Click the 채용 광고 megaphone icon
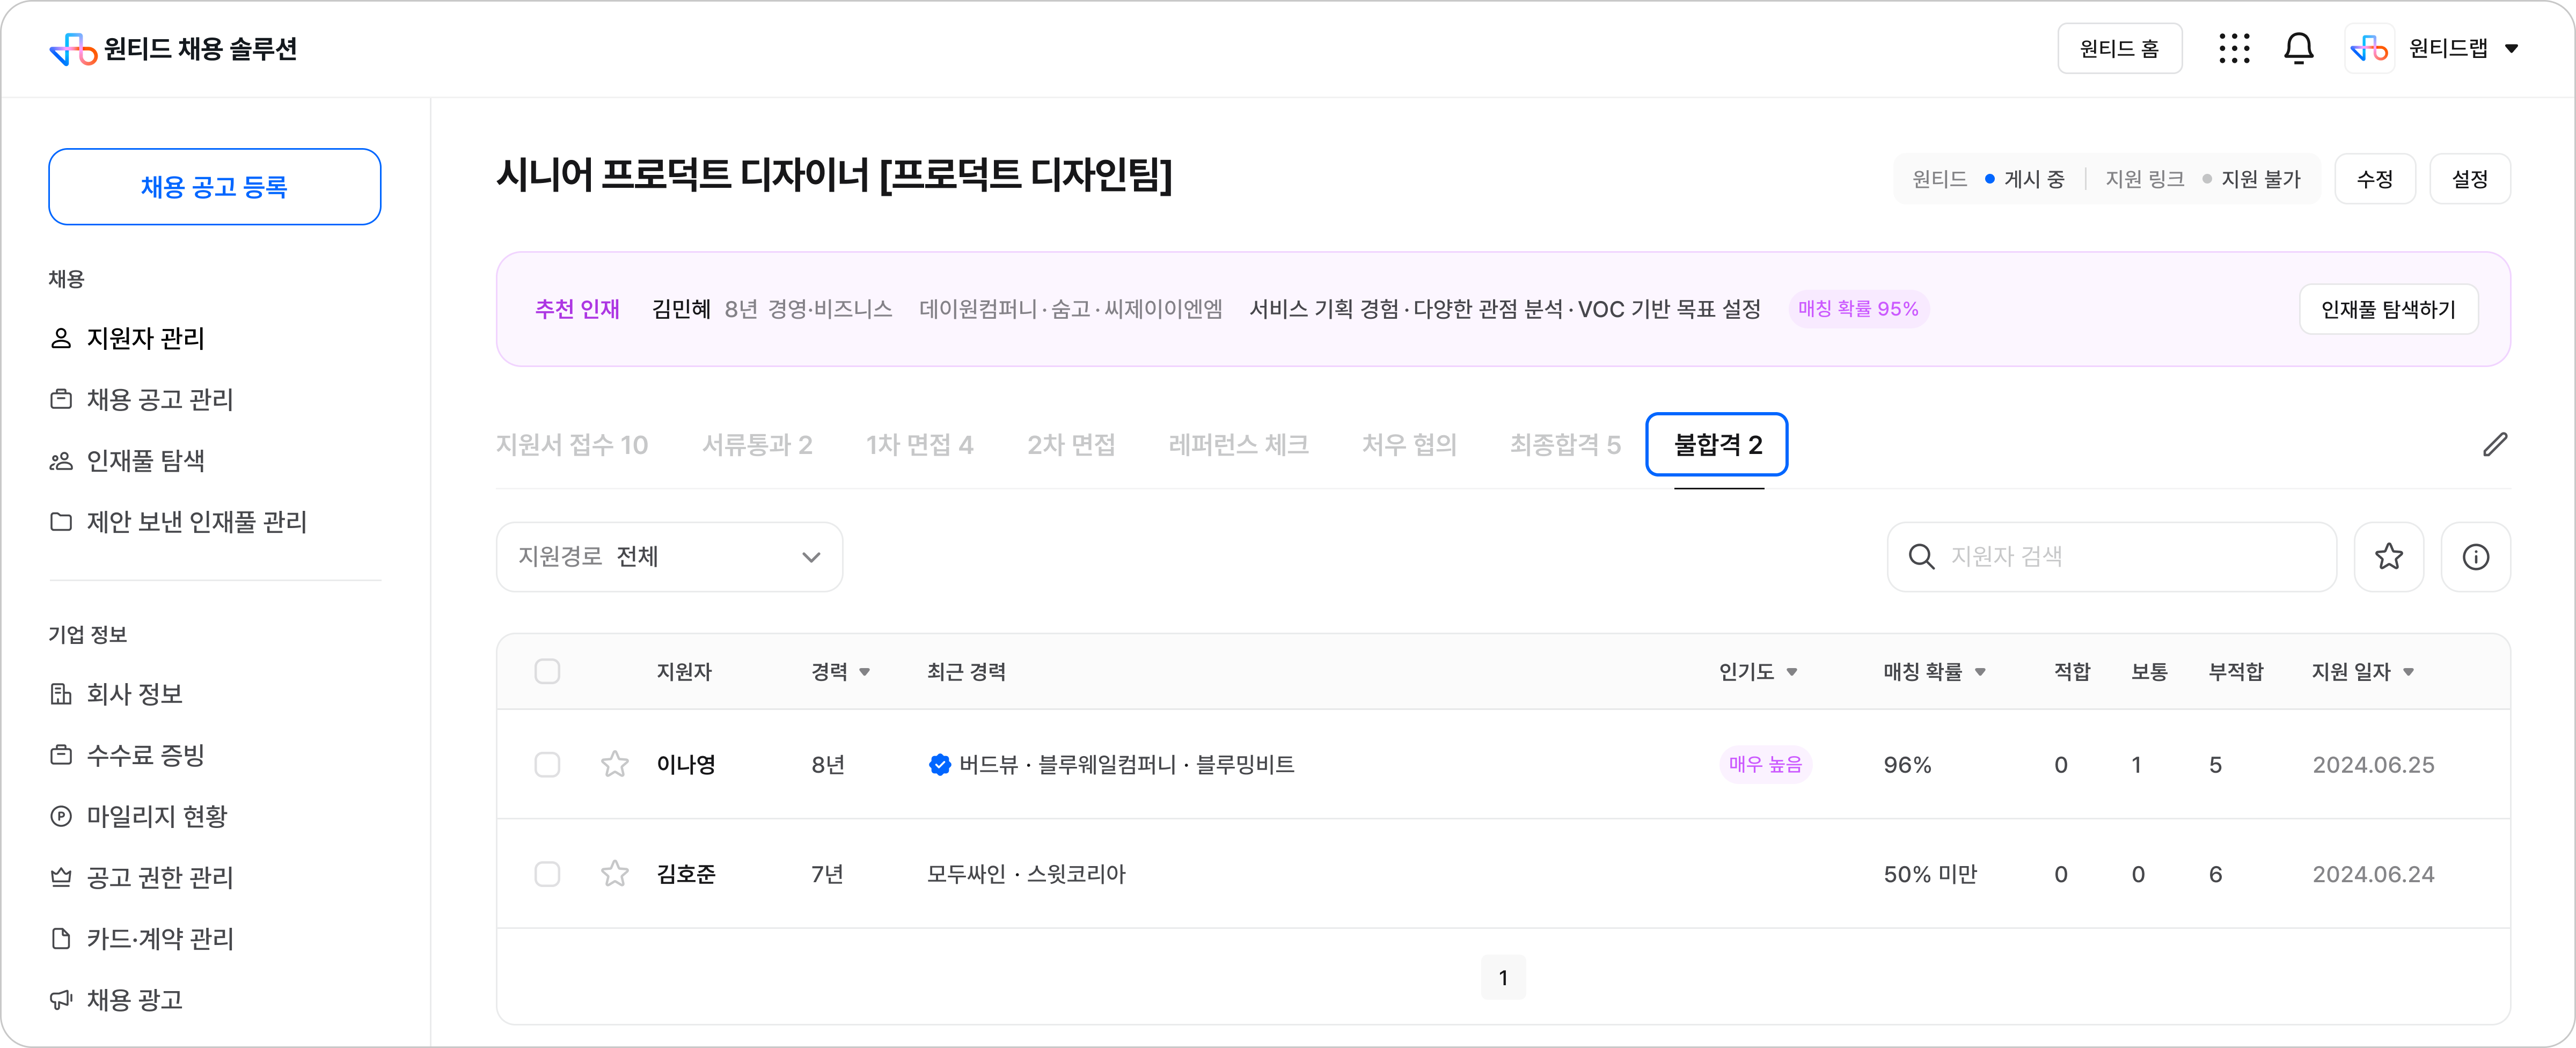 point(61,999)
